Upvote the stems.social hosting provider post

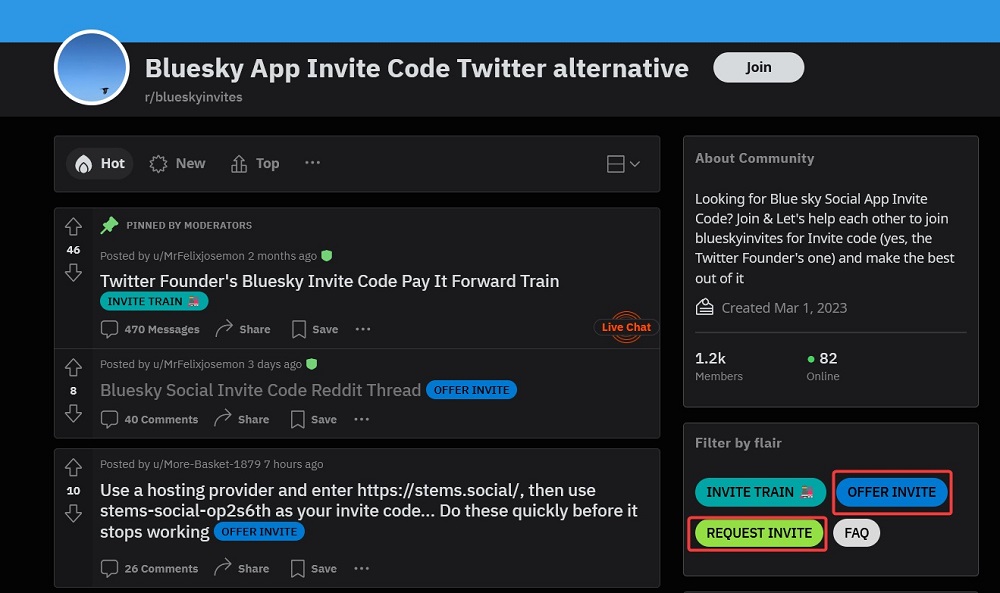73,467
